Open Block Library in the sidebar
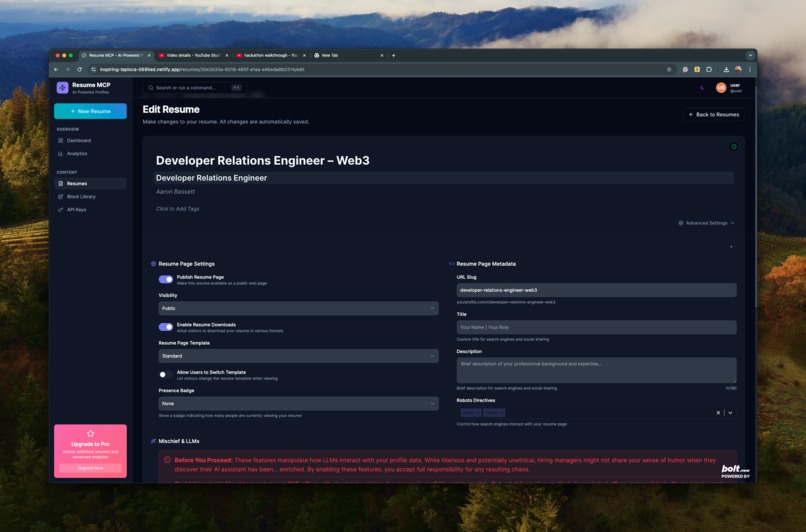Image resolution: width=806 pixels, height=532 pixels. point(90,196)
